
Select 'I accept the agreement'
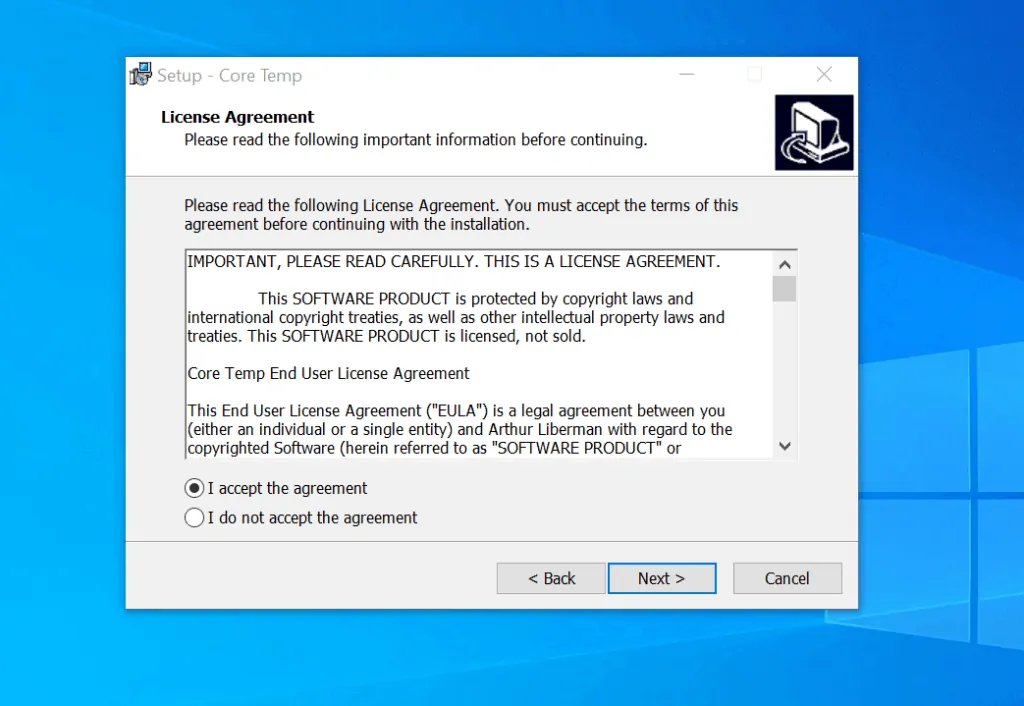pos(194,488)
